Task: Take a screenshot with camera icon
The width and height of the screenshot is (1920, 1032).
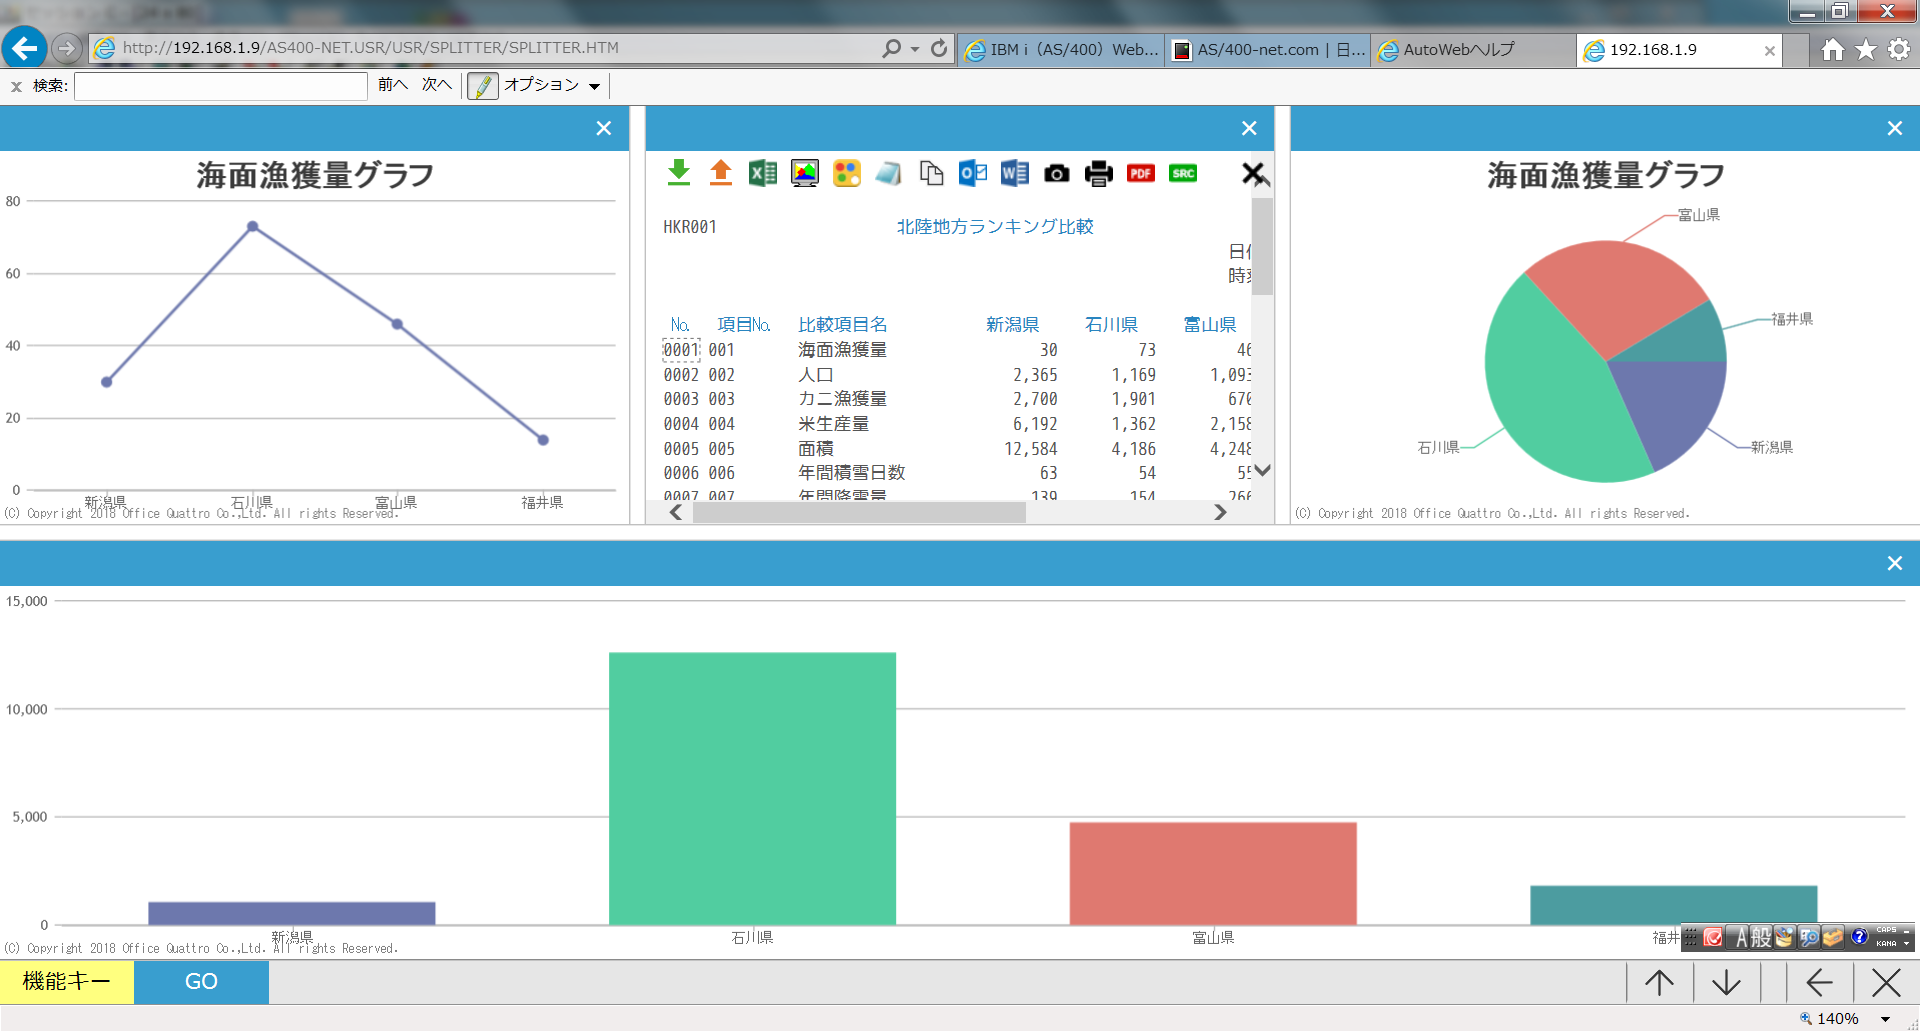Action: pyautogui.click(x=1056, y=174)
